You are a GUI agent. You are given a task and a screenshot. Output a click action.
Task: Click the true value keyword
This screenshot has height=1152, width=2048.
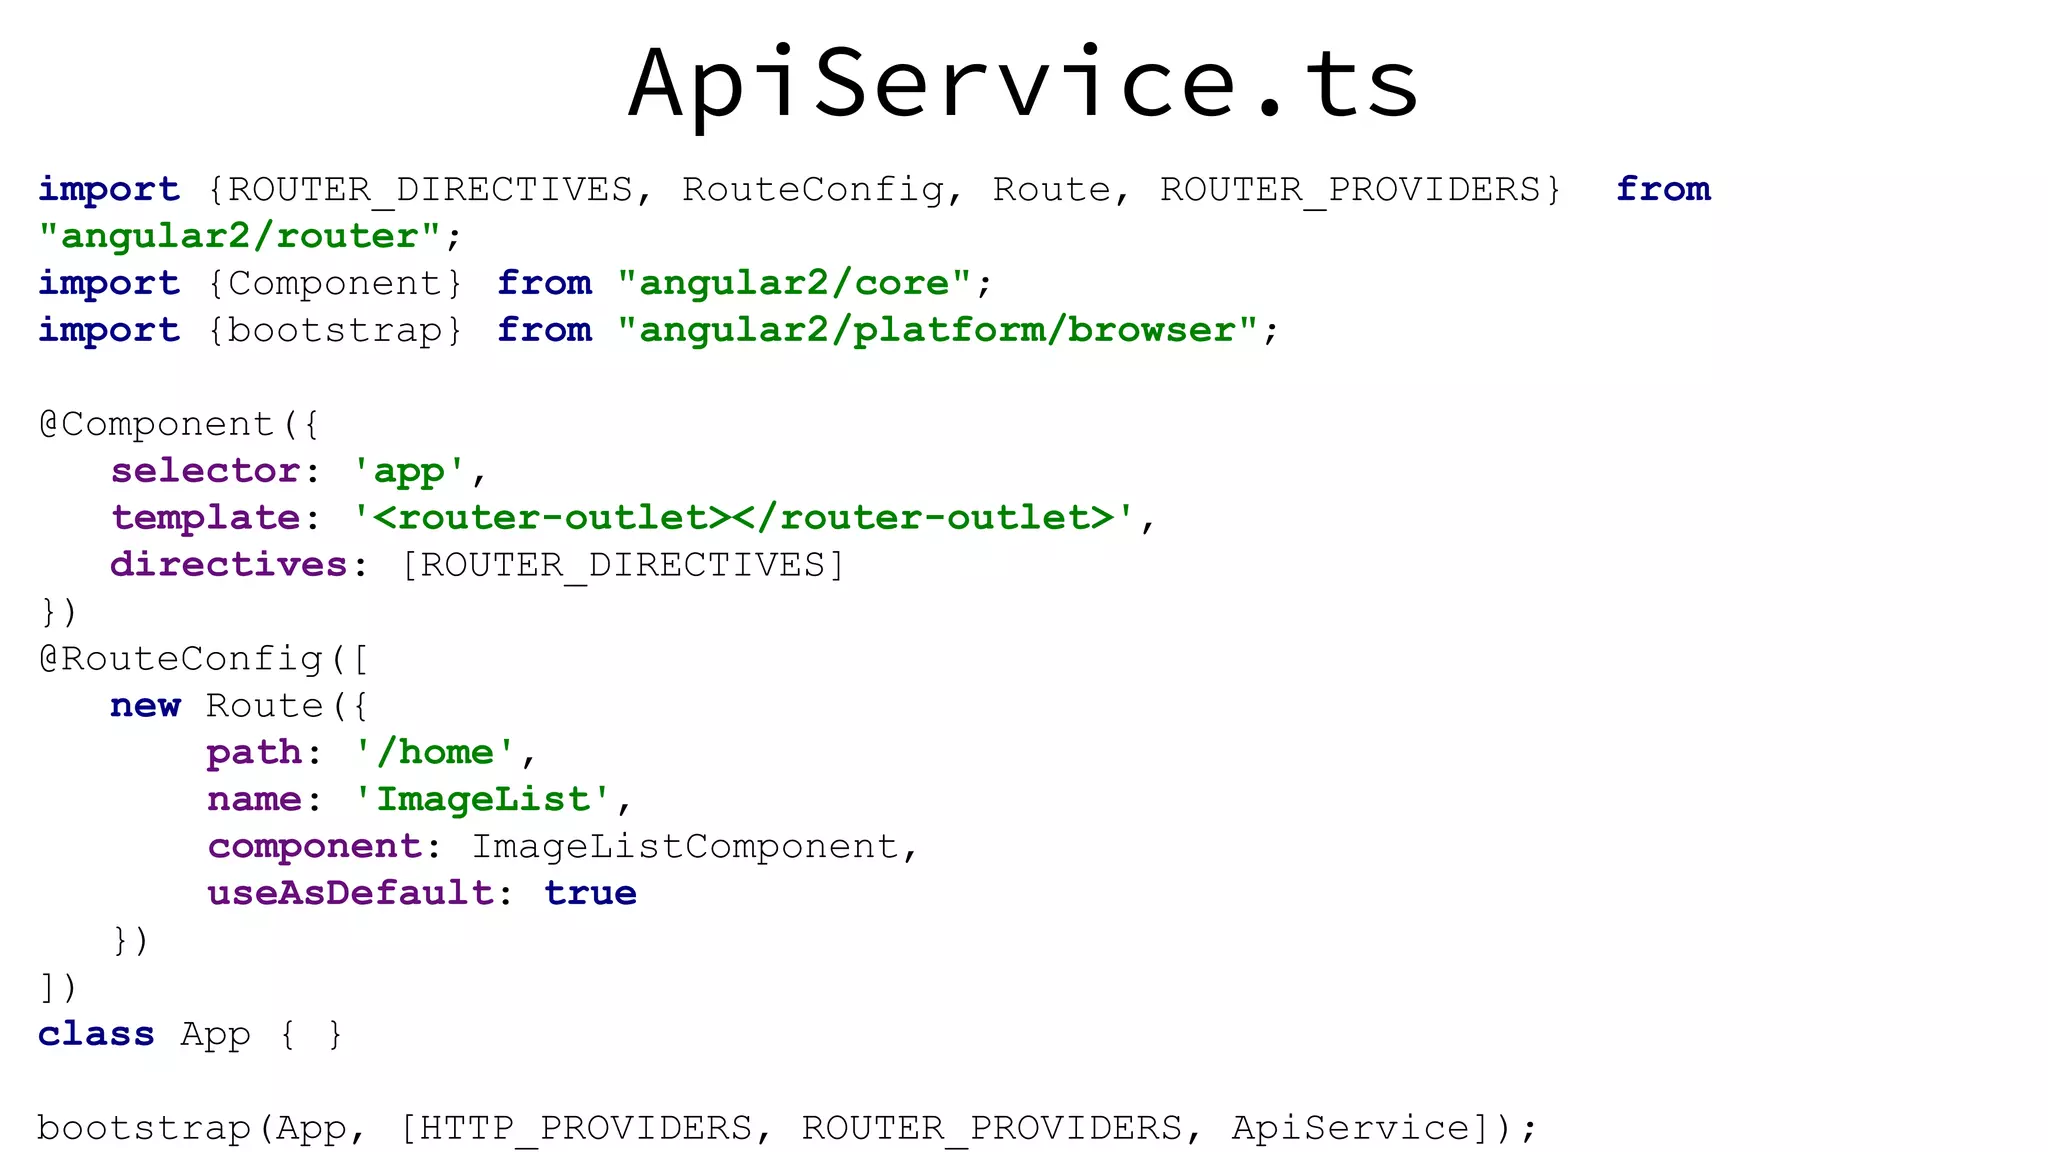590,893
